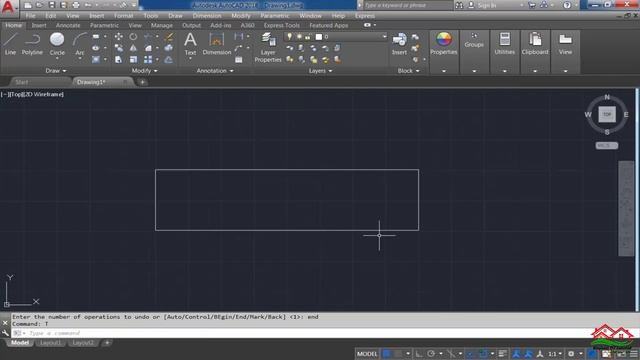Select the Line tool in Draw panel
Screen dimensions: 640x360
click(10, 44)
